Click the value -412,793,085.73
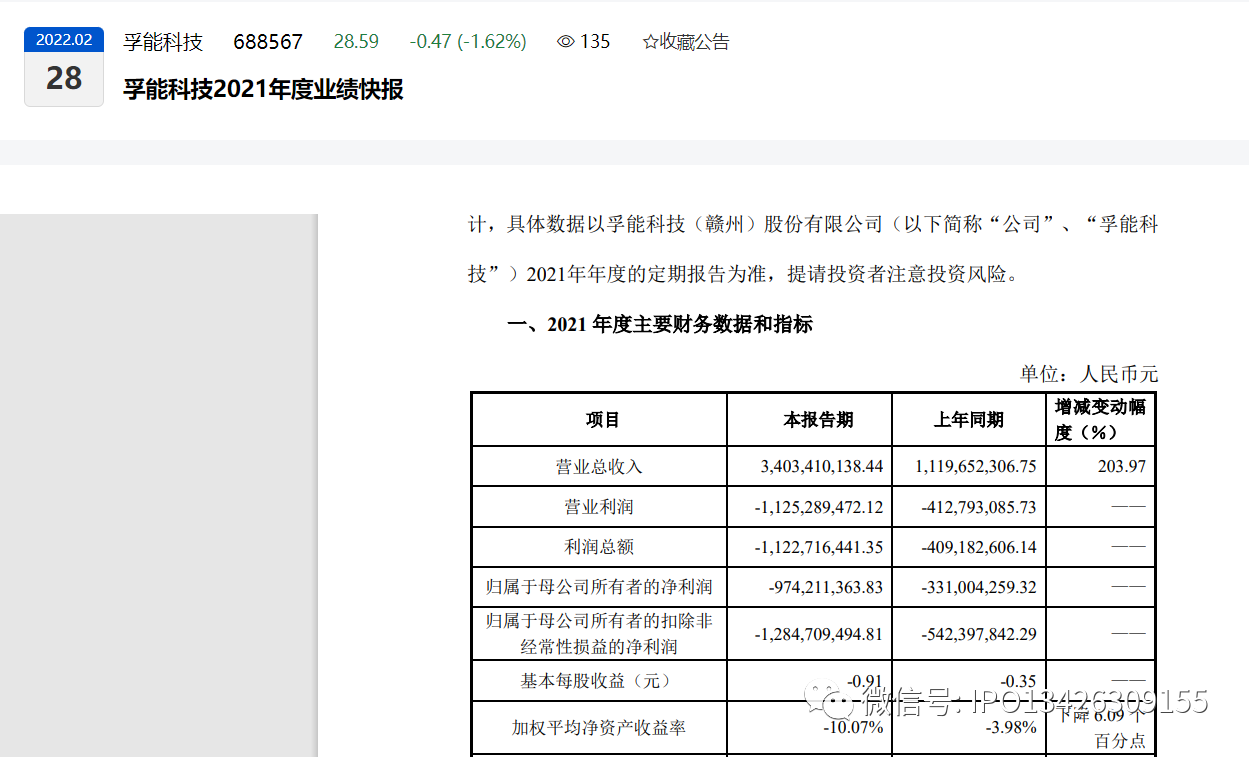This screenshot has width=1249, height=757. tap(979, 507)
